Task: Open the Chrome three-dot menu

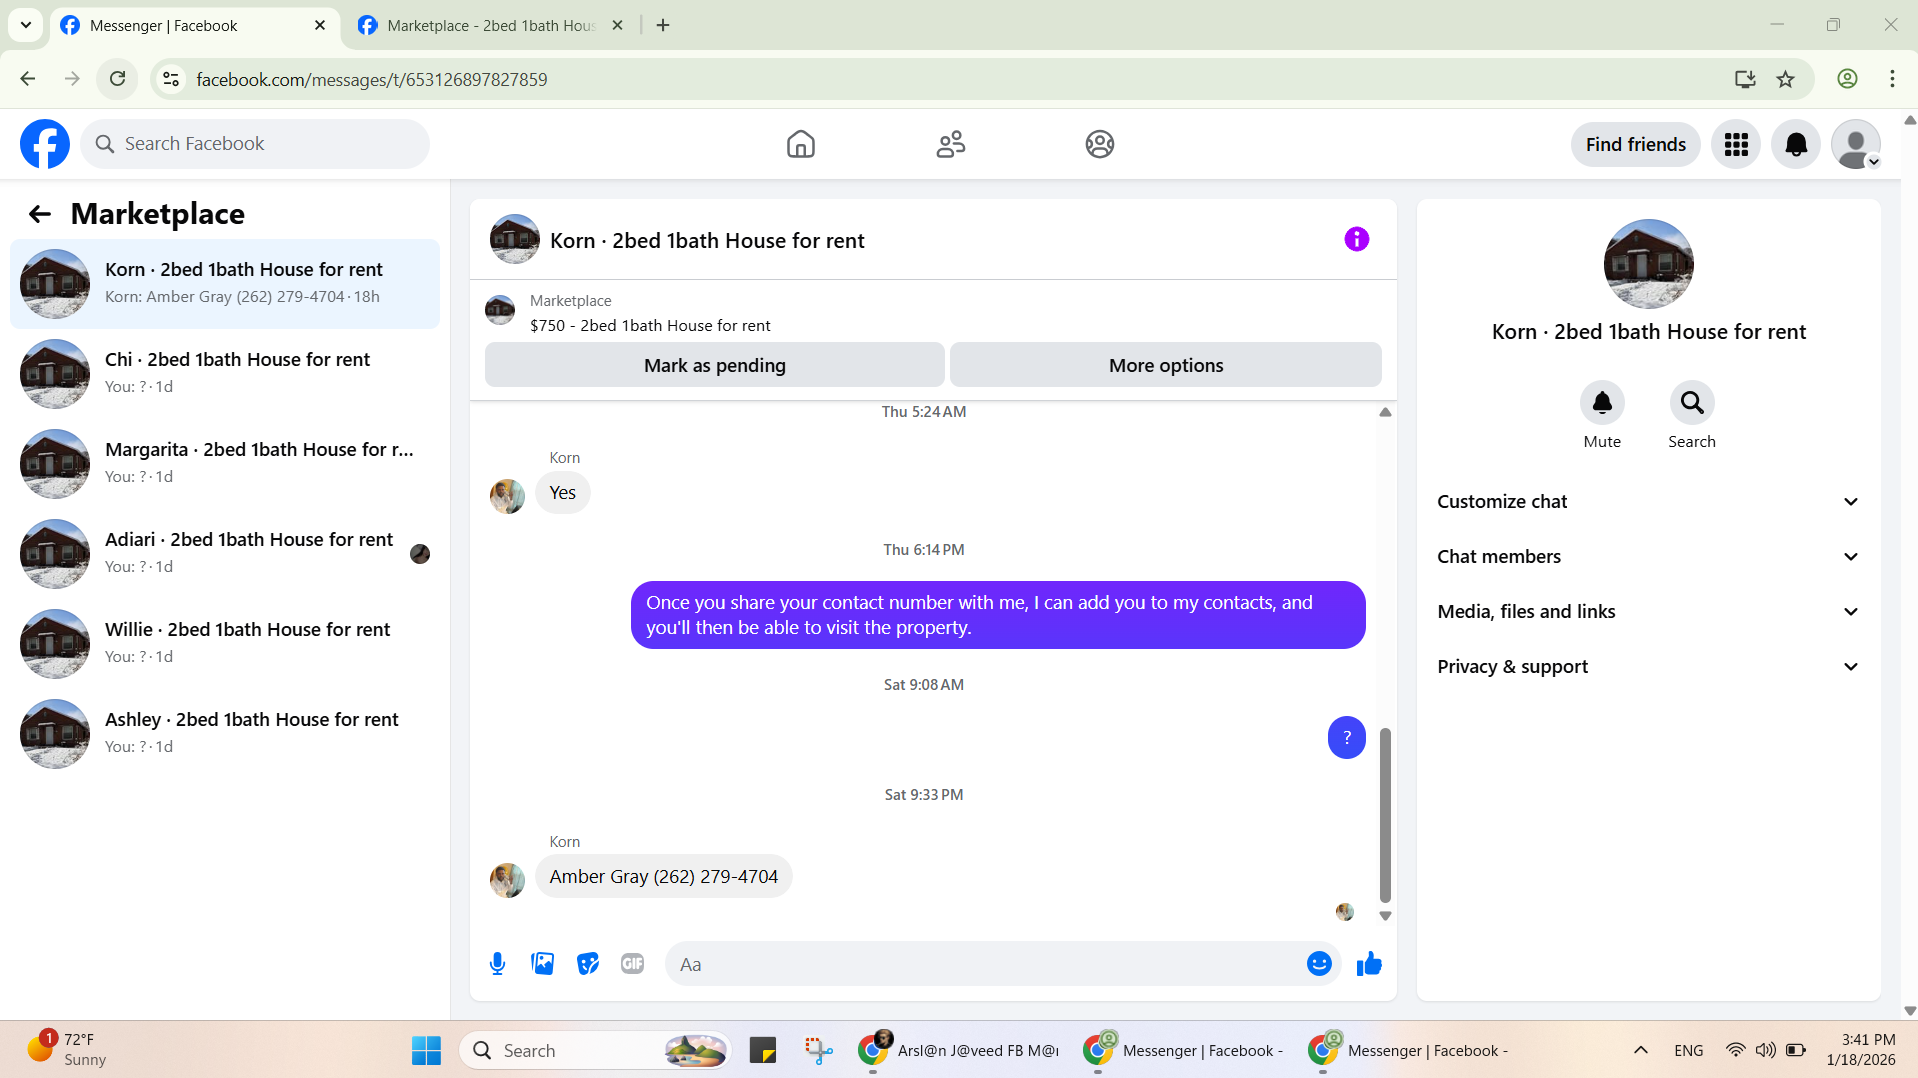Action: (x=1892, y=79)
